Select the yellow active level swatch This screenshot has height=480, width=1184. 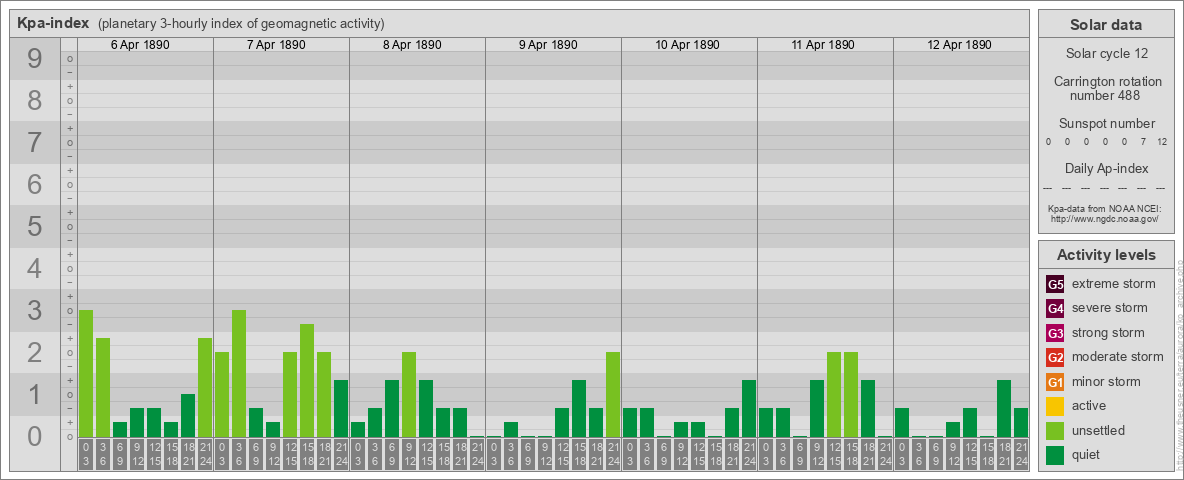tap(1055, 405)
